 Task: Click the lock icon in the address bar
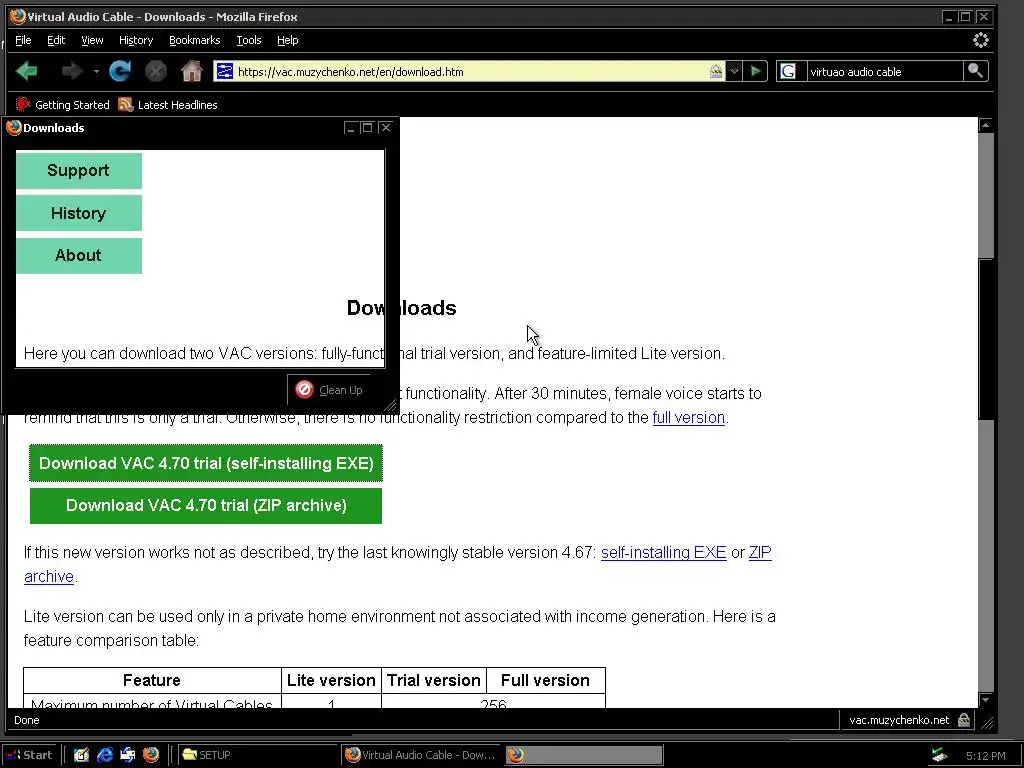pyautogui.click(x=716, y=71)
